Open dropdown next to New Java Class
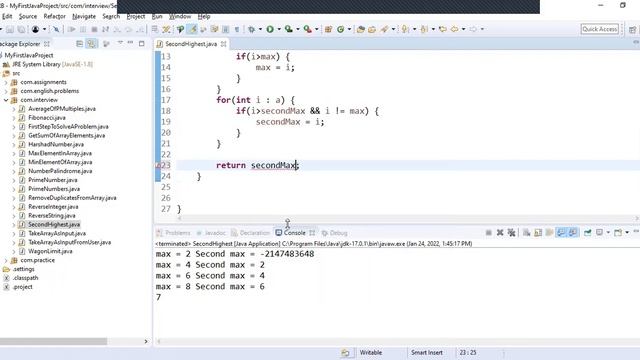This screenshot has width=640, height=360. [349, 29]
